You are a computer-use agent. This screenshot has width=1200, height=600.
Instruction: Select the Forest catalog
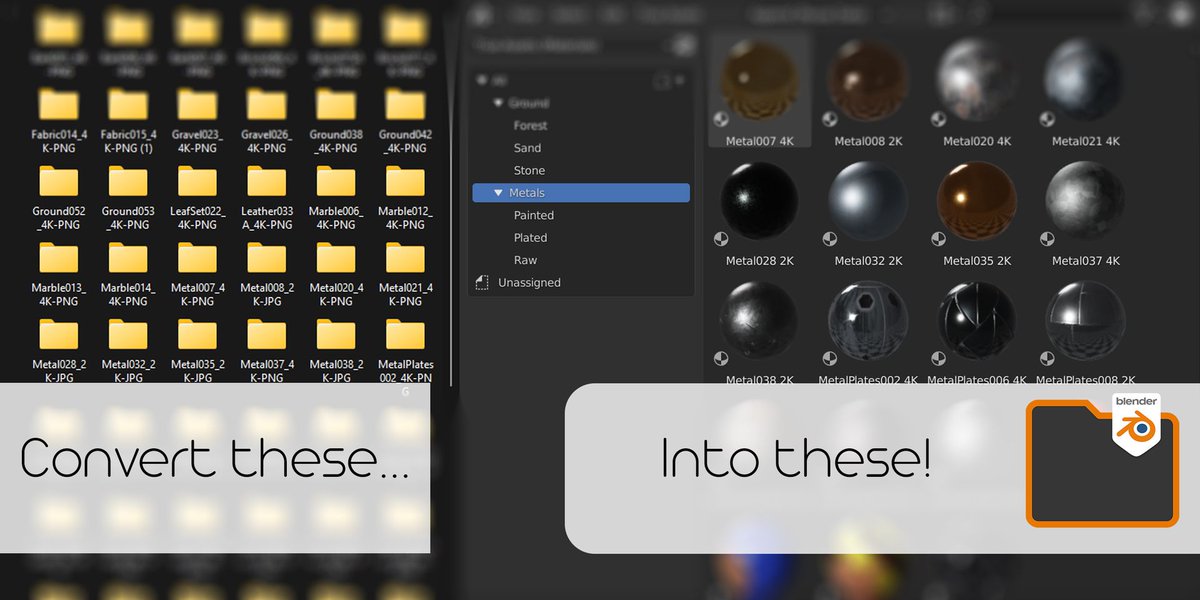530,125
